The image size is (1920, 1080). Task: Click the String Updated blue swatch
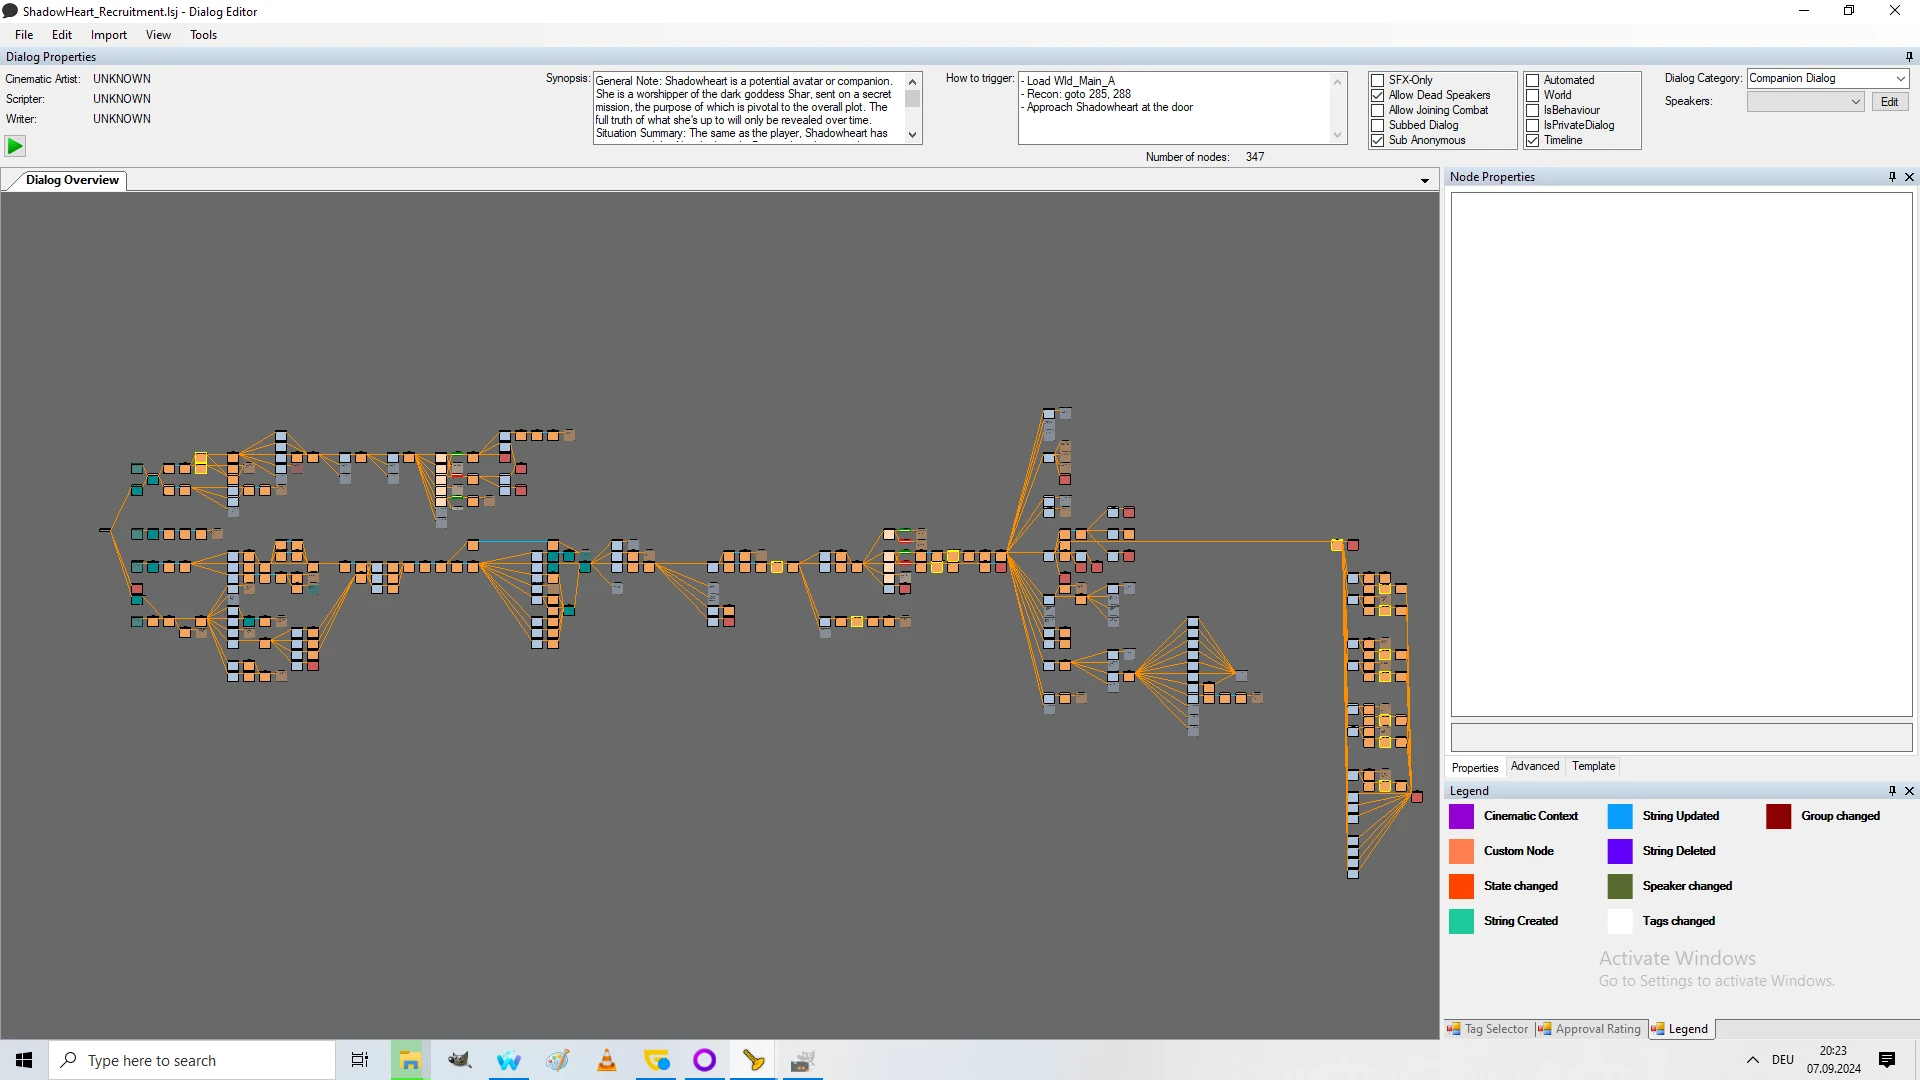pyautogui.click(x=1620, y=816)
